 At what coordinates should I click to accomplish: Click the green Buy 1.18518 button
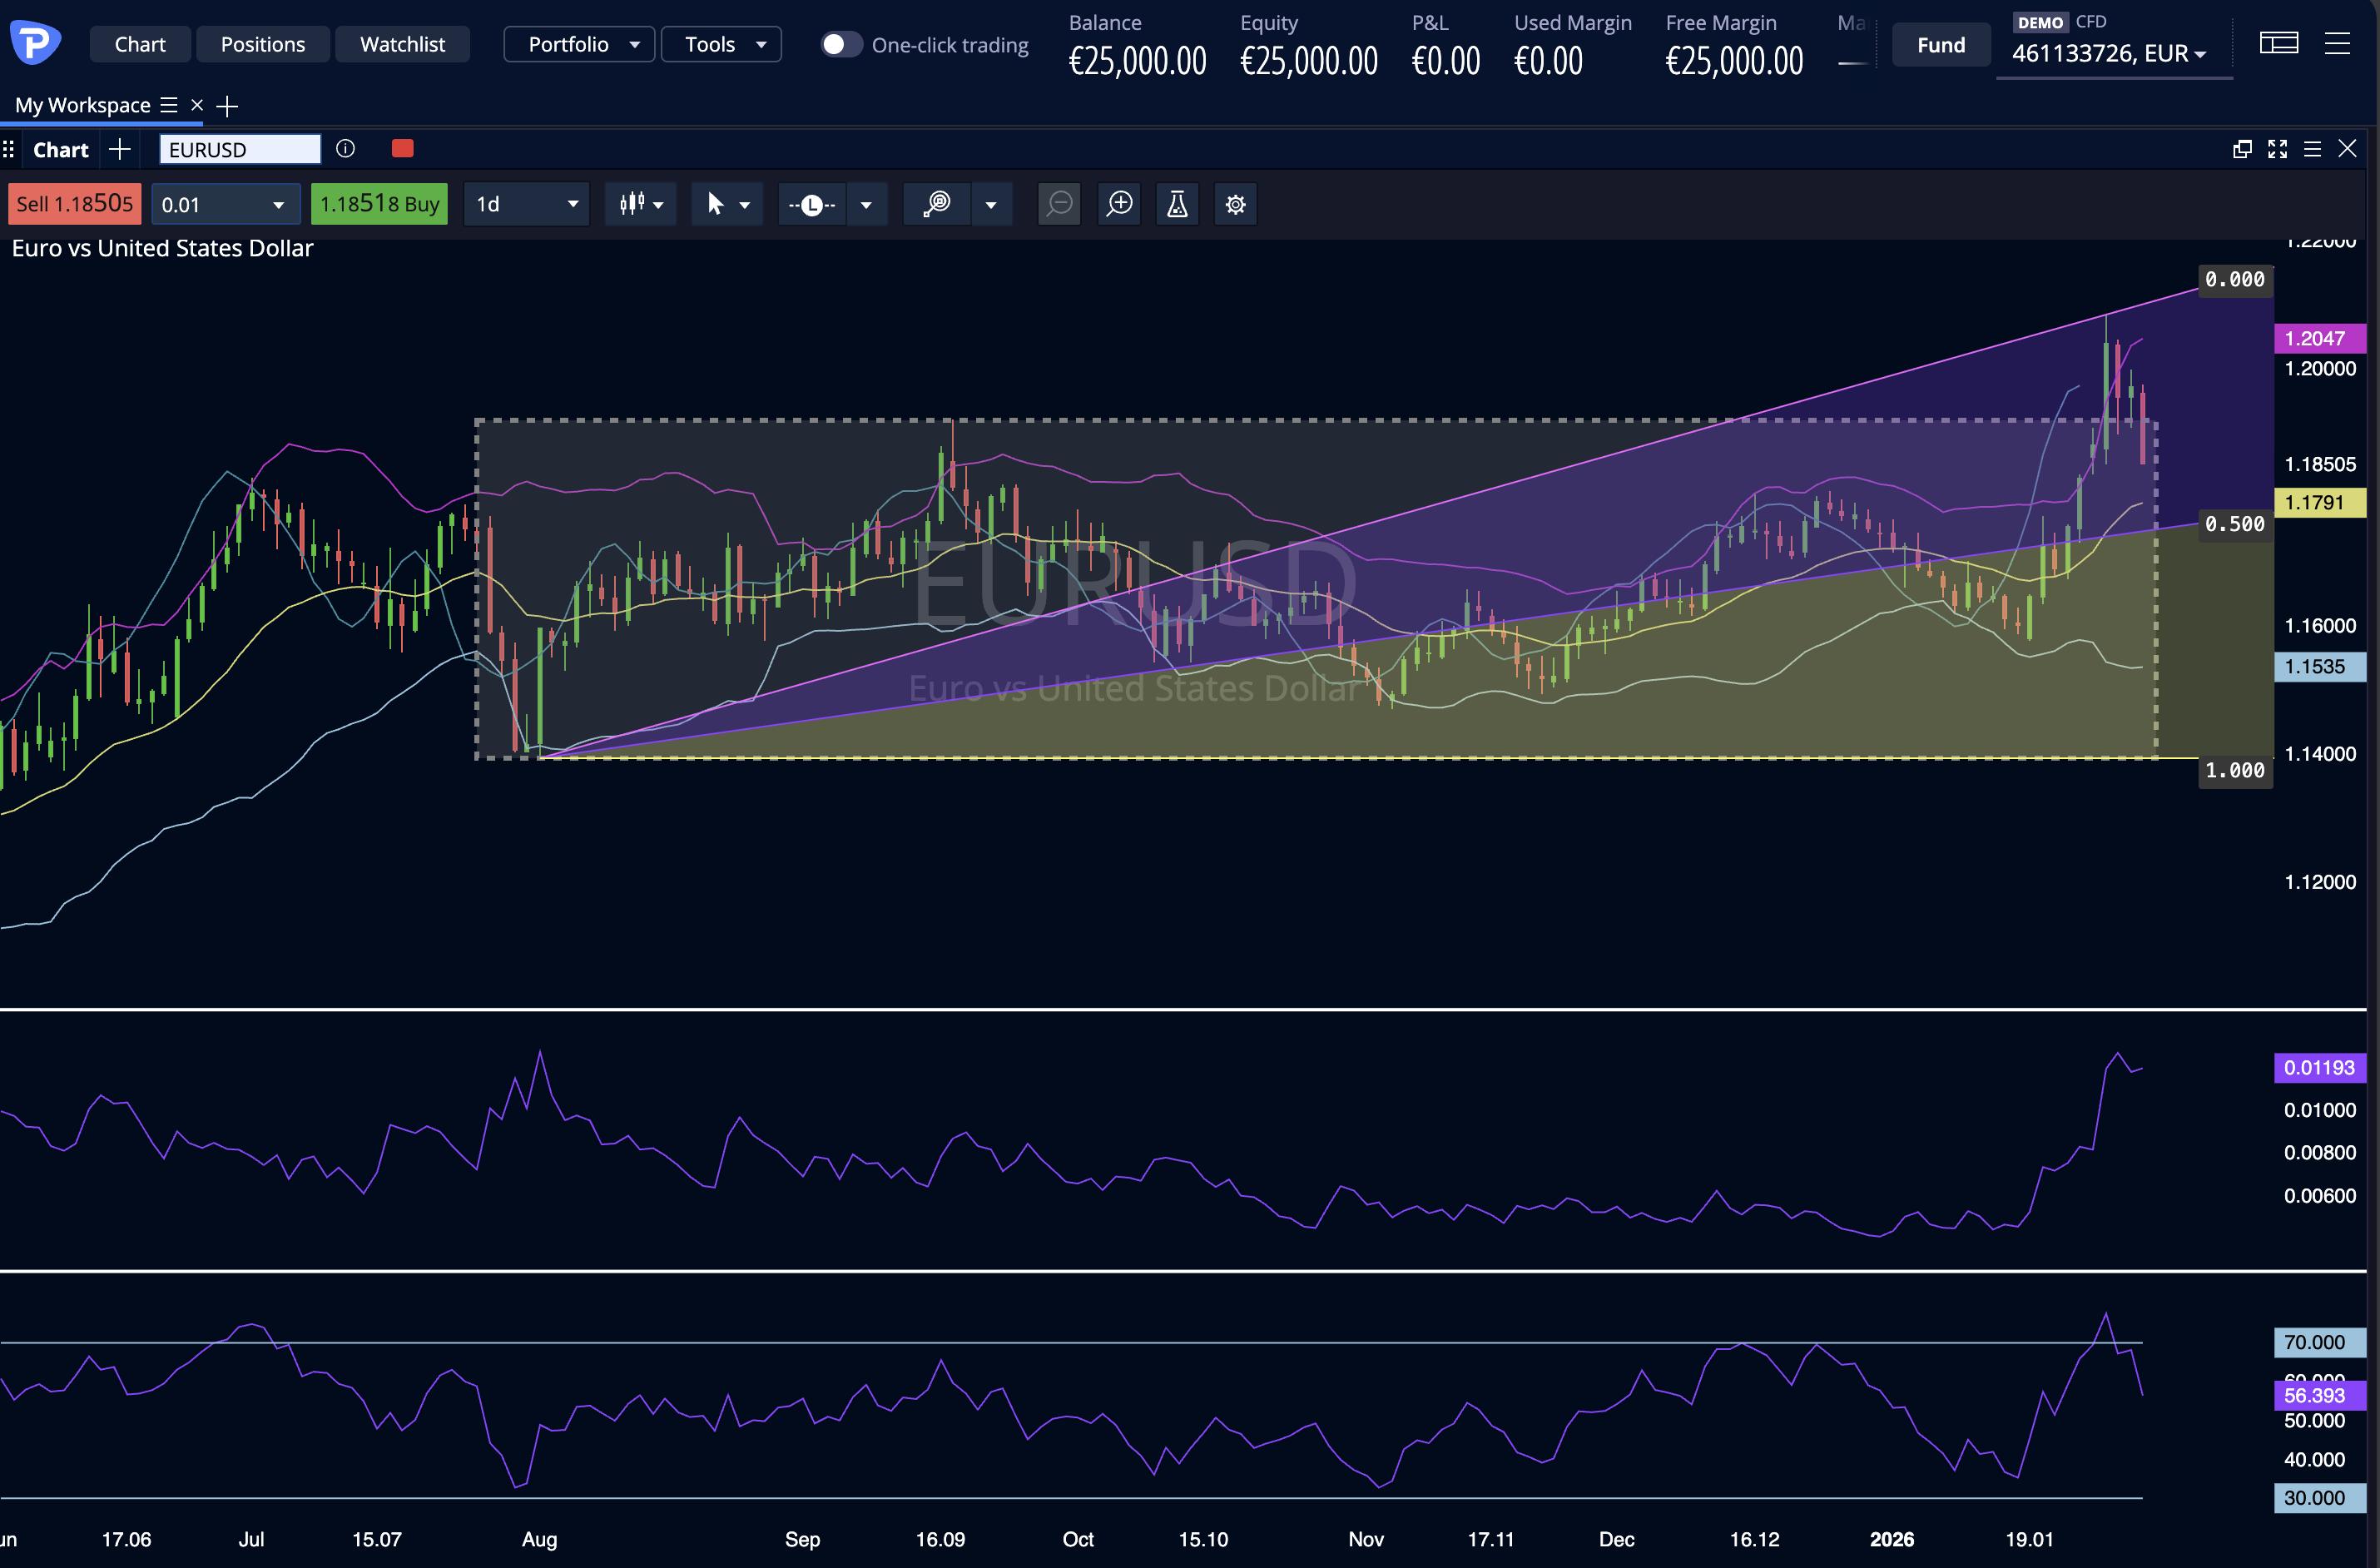379,203
